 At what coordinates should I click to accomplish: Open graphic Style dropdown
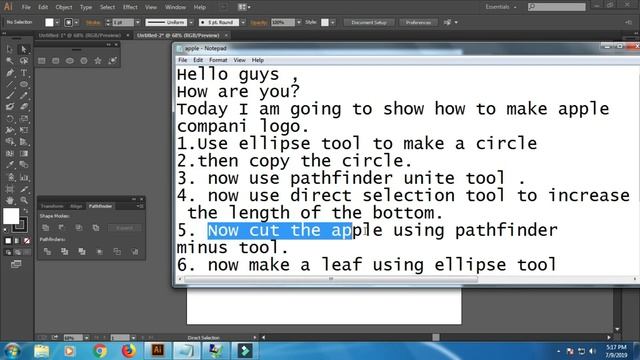tap(333, 22)
